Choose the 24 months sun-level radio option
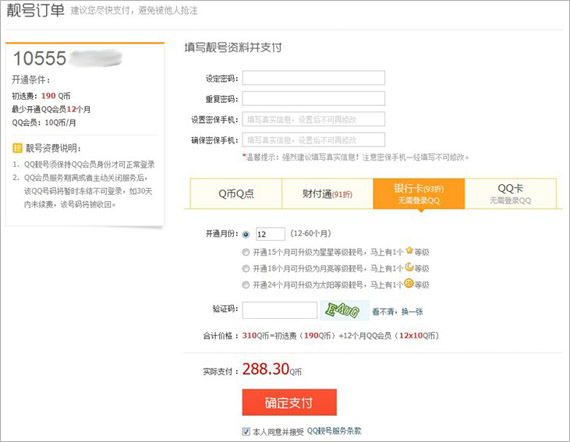570x442 pixels. (x=246, y=285)
